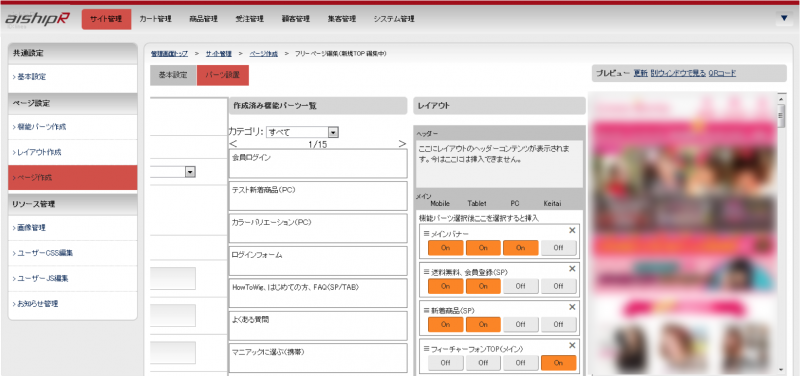The image size is (800, 376).
Task: Toggle フィーチャーフォンTOP(メイン) PC switch
Action: pos(520,363)
